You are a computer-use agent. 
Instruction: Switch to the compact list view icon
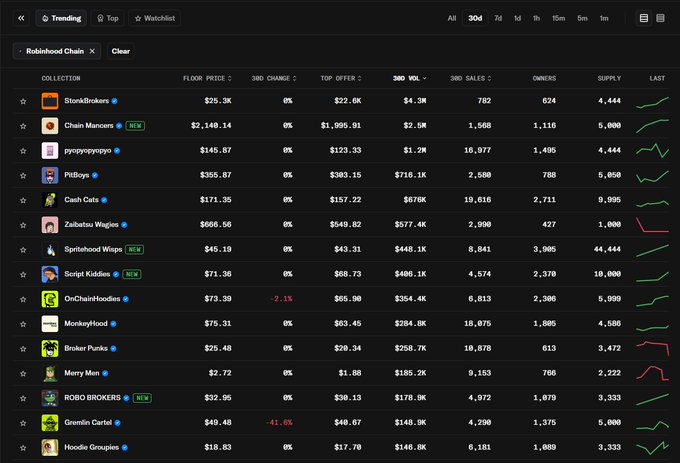click(660, 18)
